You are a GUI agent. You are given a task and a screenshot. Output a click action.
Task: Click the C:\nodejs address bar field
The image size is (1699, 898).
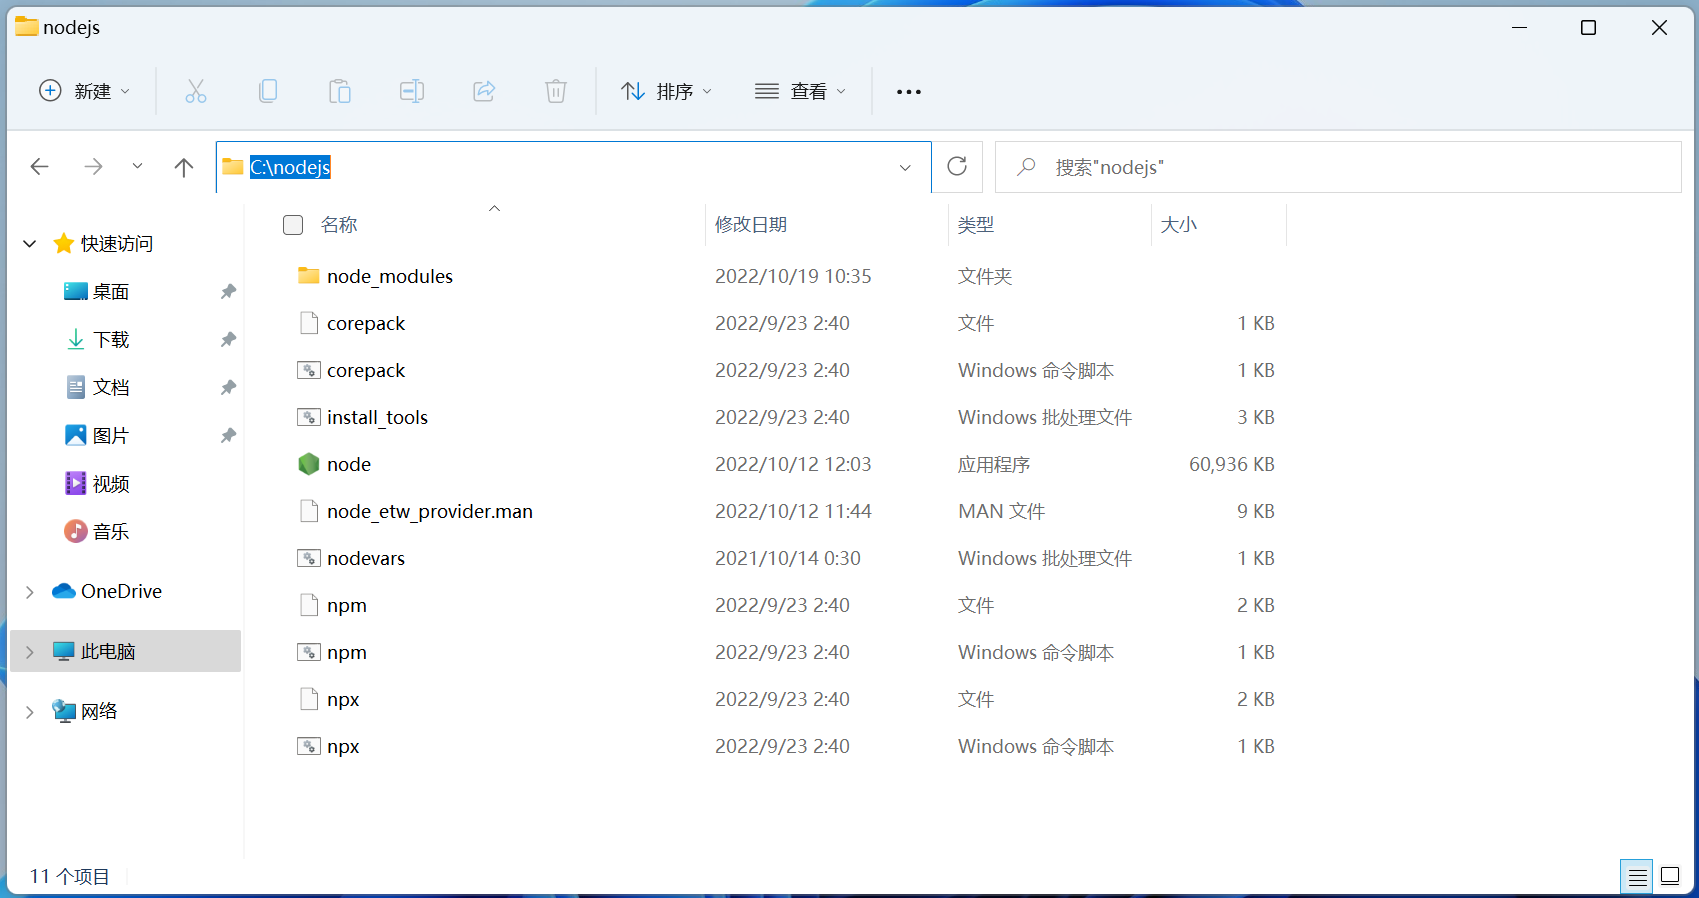click(x=573, y=167)
